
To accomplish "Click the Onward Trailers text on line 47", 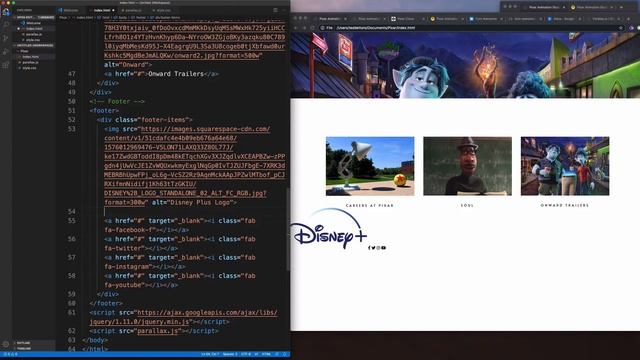I will point(176,74).
